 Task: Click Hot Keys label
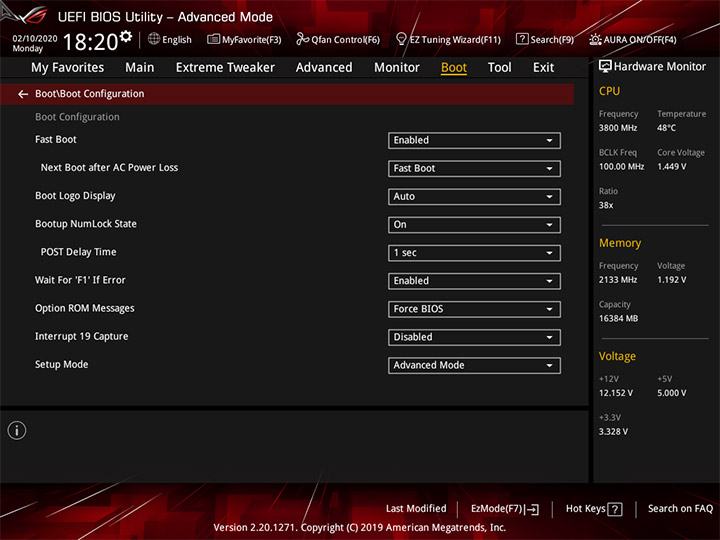click(x=585, y=509)
